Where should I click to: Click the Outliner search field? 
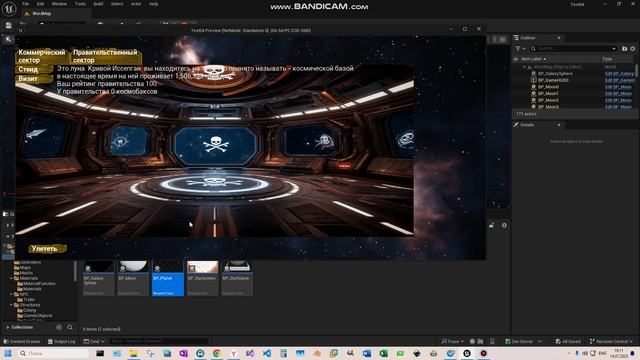(573, 49)
